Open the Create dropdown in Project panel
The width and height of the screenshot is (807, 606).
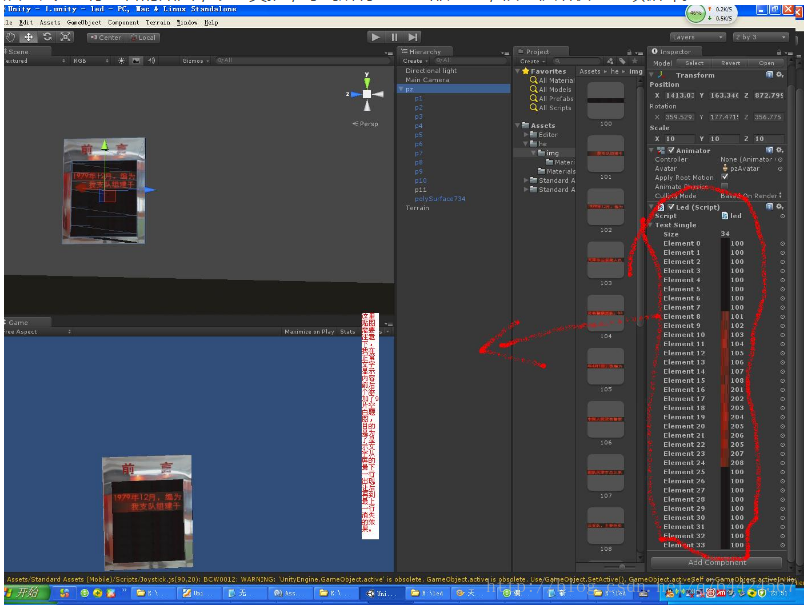pos(532,61)
